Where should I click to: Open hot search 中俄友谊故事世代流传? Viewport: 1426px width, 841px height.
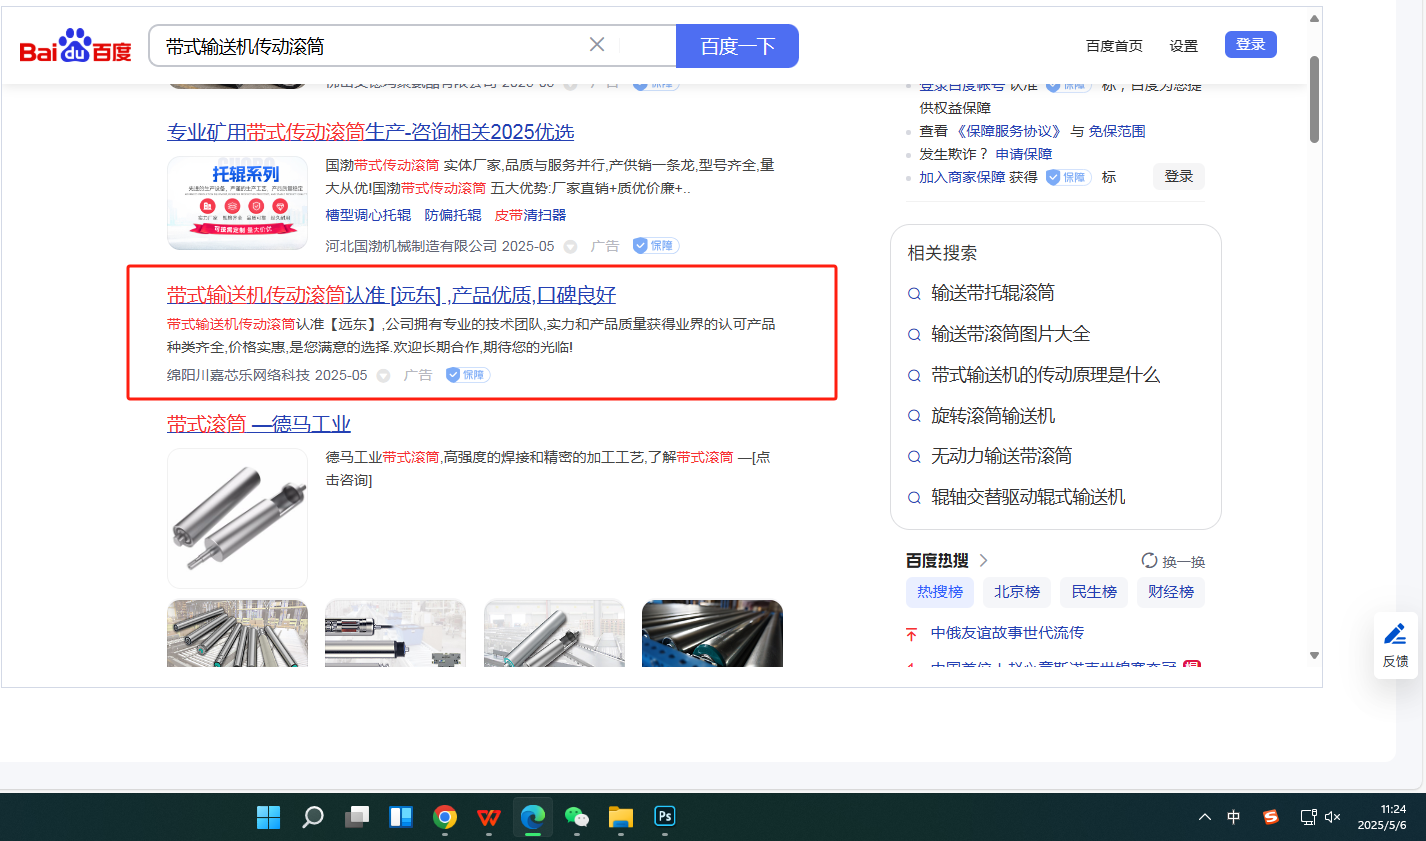coord(1007,633)
